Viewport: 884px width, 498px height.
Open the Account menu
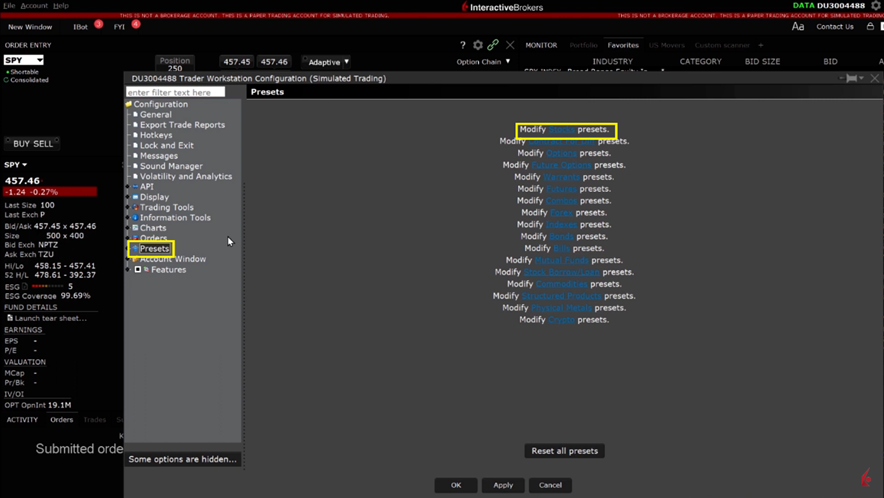coord(34,6)
